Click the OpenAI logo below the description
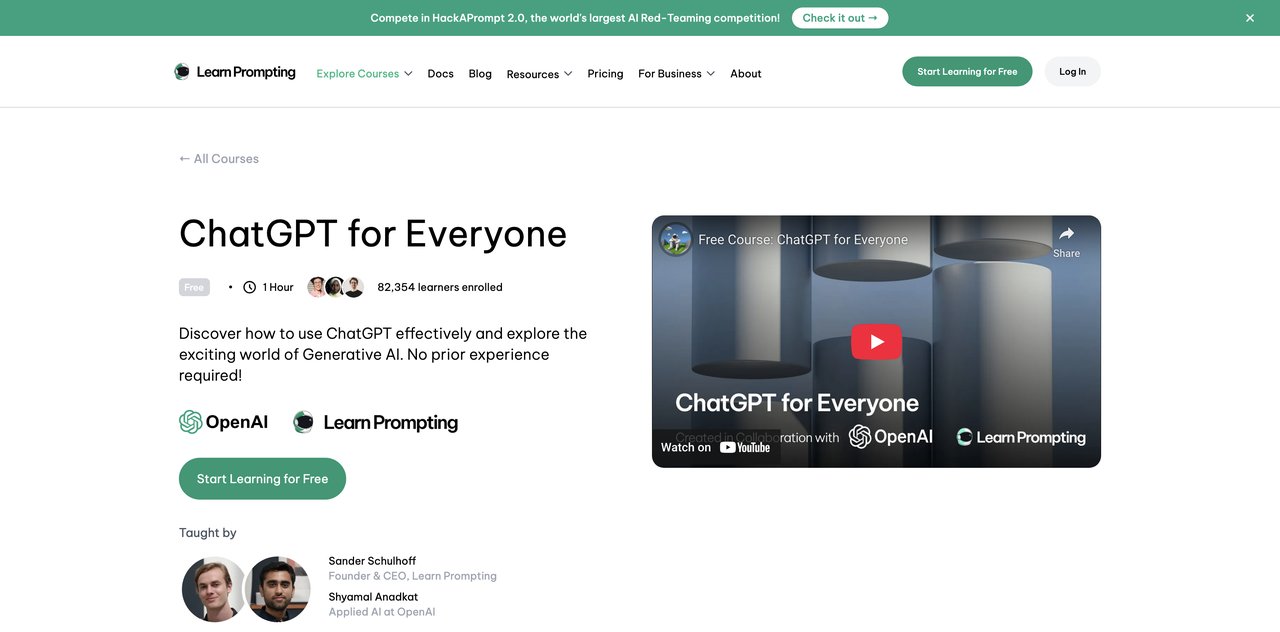The width and height of the screenshot is (1280, 632). click(224, 422)
